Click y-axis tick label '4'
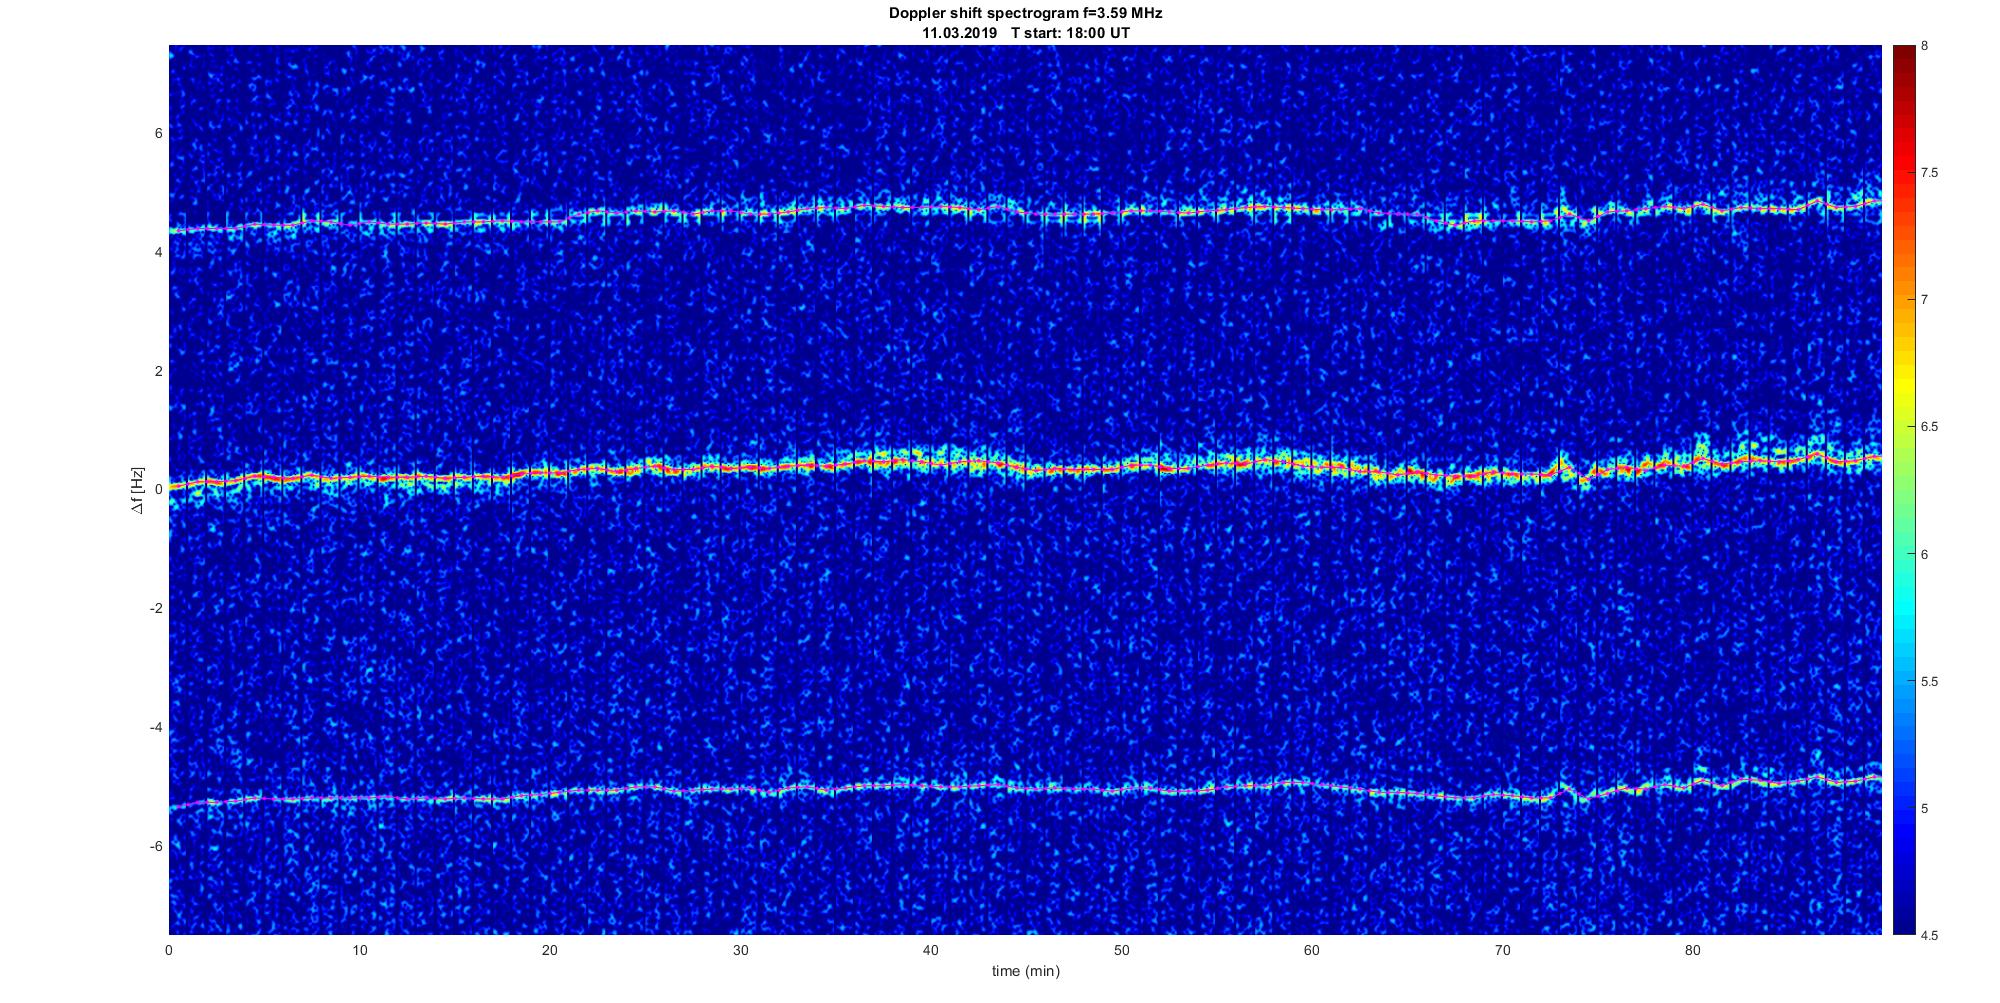This screenshot has height=1003, width=2000. [159, 253]
